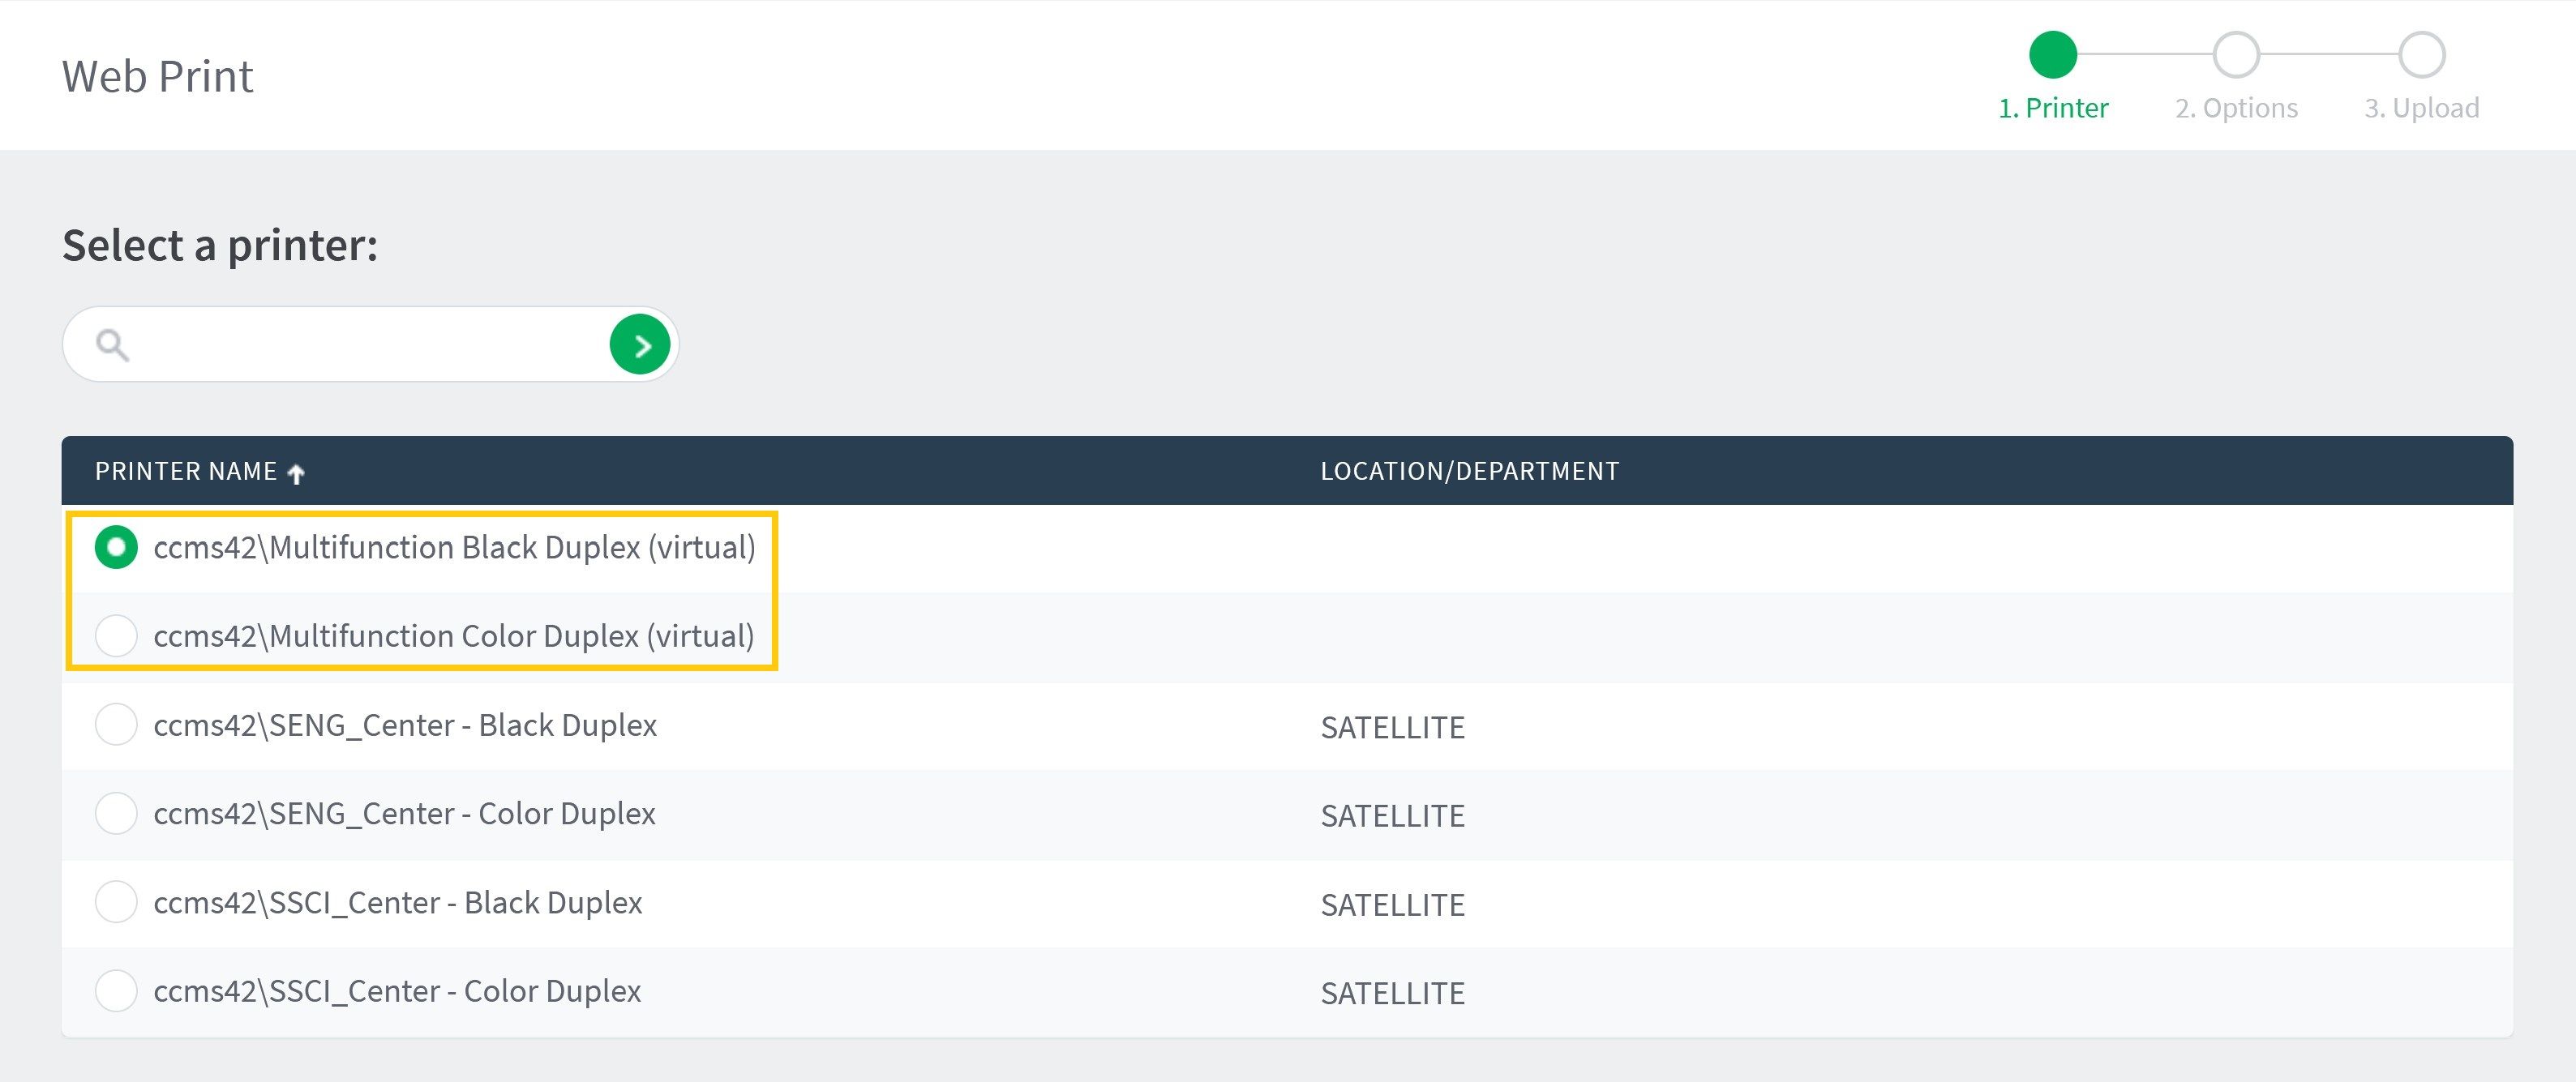Viewport: 2576px width, 1082px height.
Task: Click the Printer Name sort arrow
Action: (296, 473)
